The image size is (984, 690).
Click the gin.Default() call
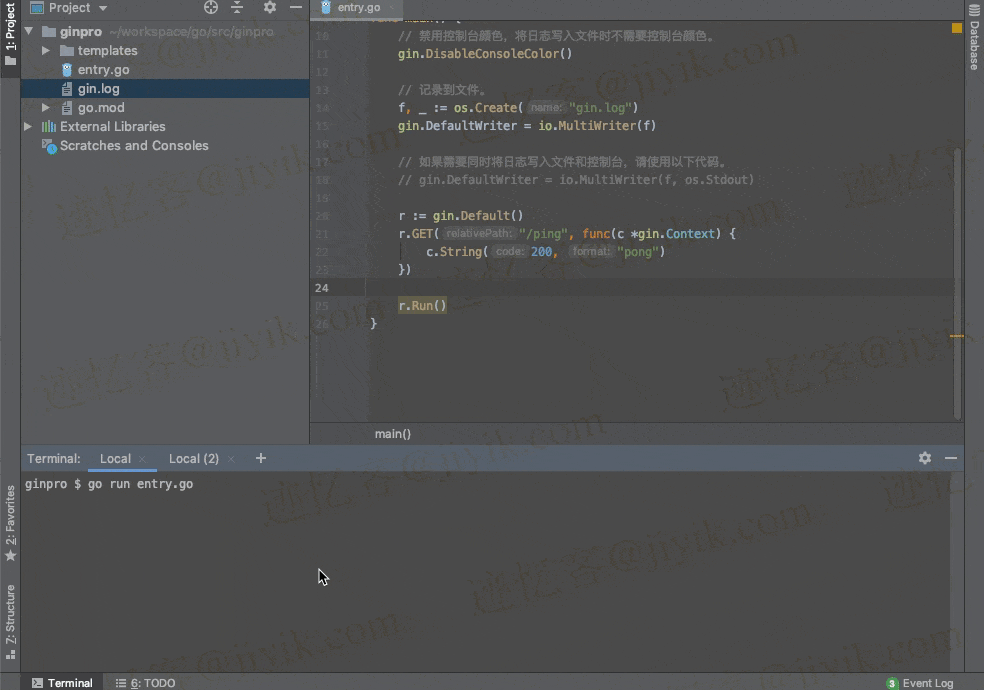[x=478, y=216]
